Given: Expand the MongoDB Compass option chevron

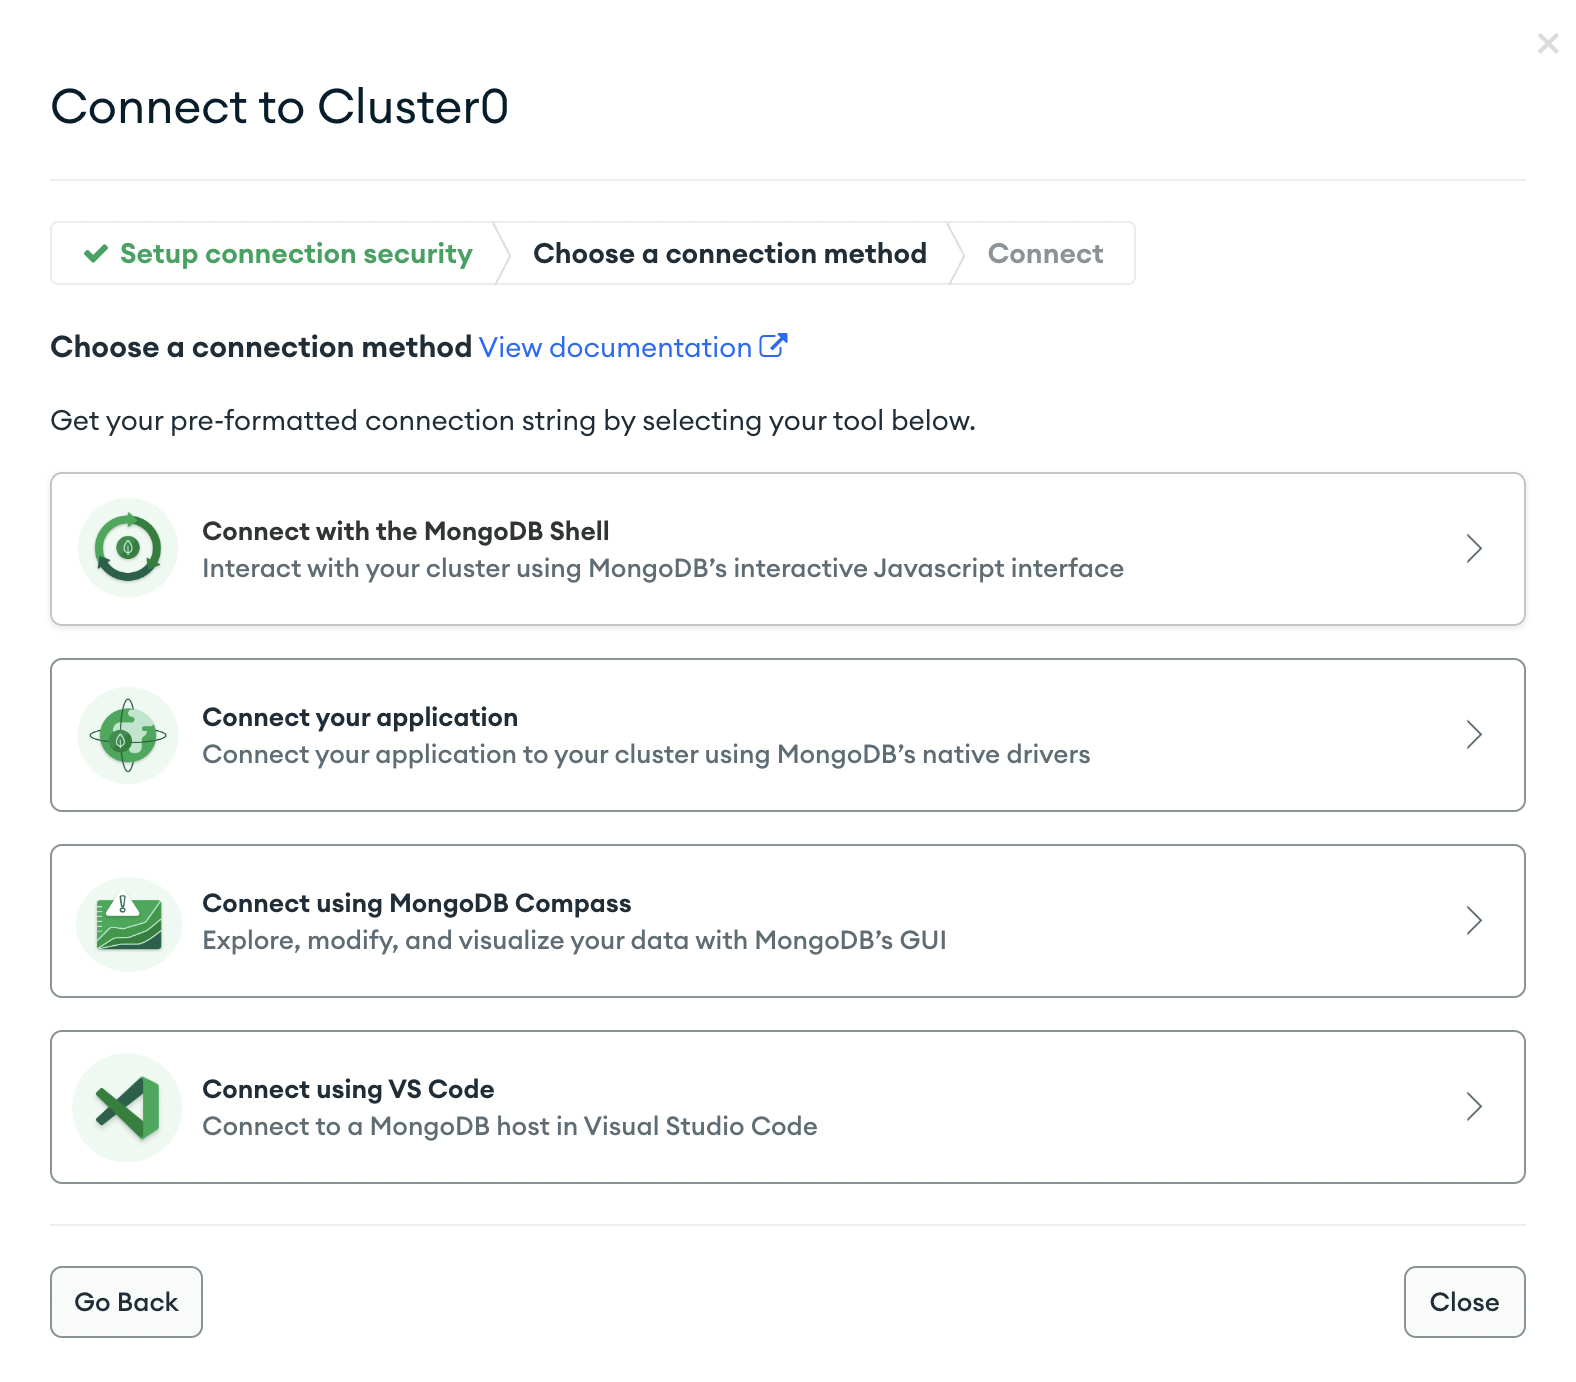Looking at the screenshot, I should point(1474,920).
